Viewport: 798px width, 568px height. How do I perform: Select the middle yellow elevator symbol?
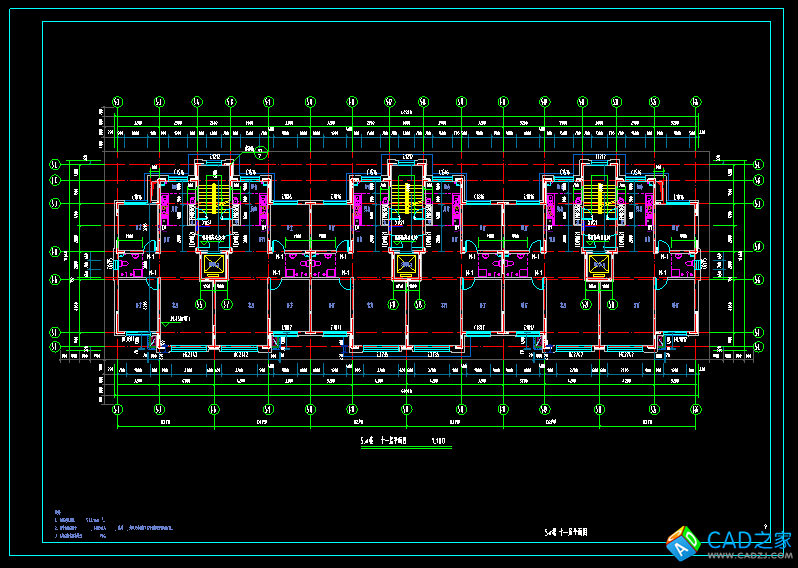[x=405, y=265]
